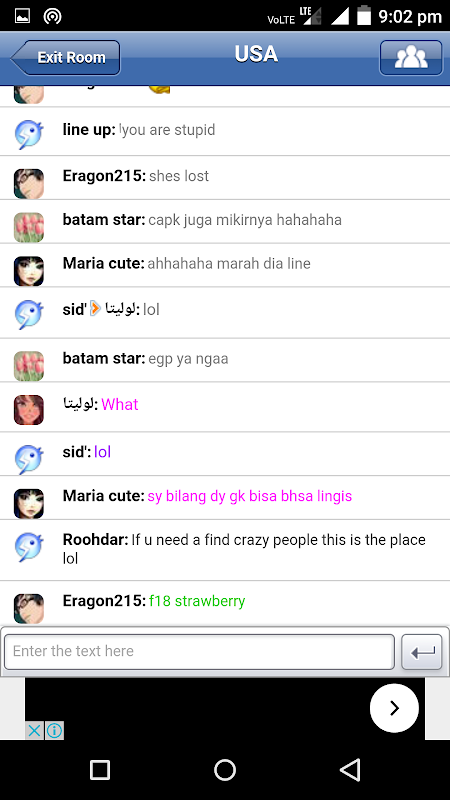This screenshot has width=450, height=800.
Task: Open the room members list icon
Action: [411, 58]
